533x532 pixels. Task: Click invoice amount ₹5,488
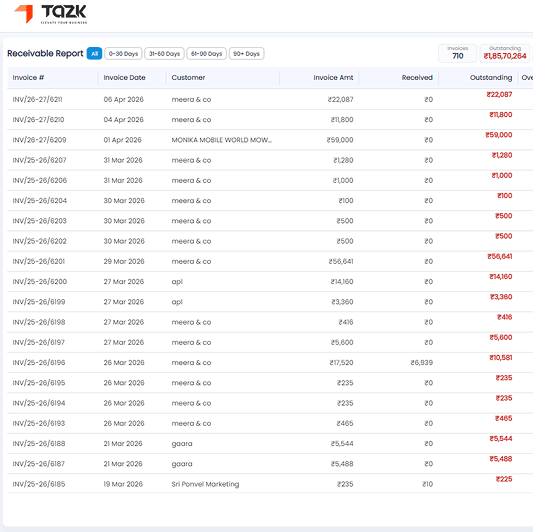(342, 464)
